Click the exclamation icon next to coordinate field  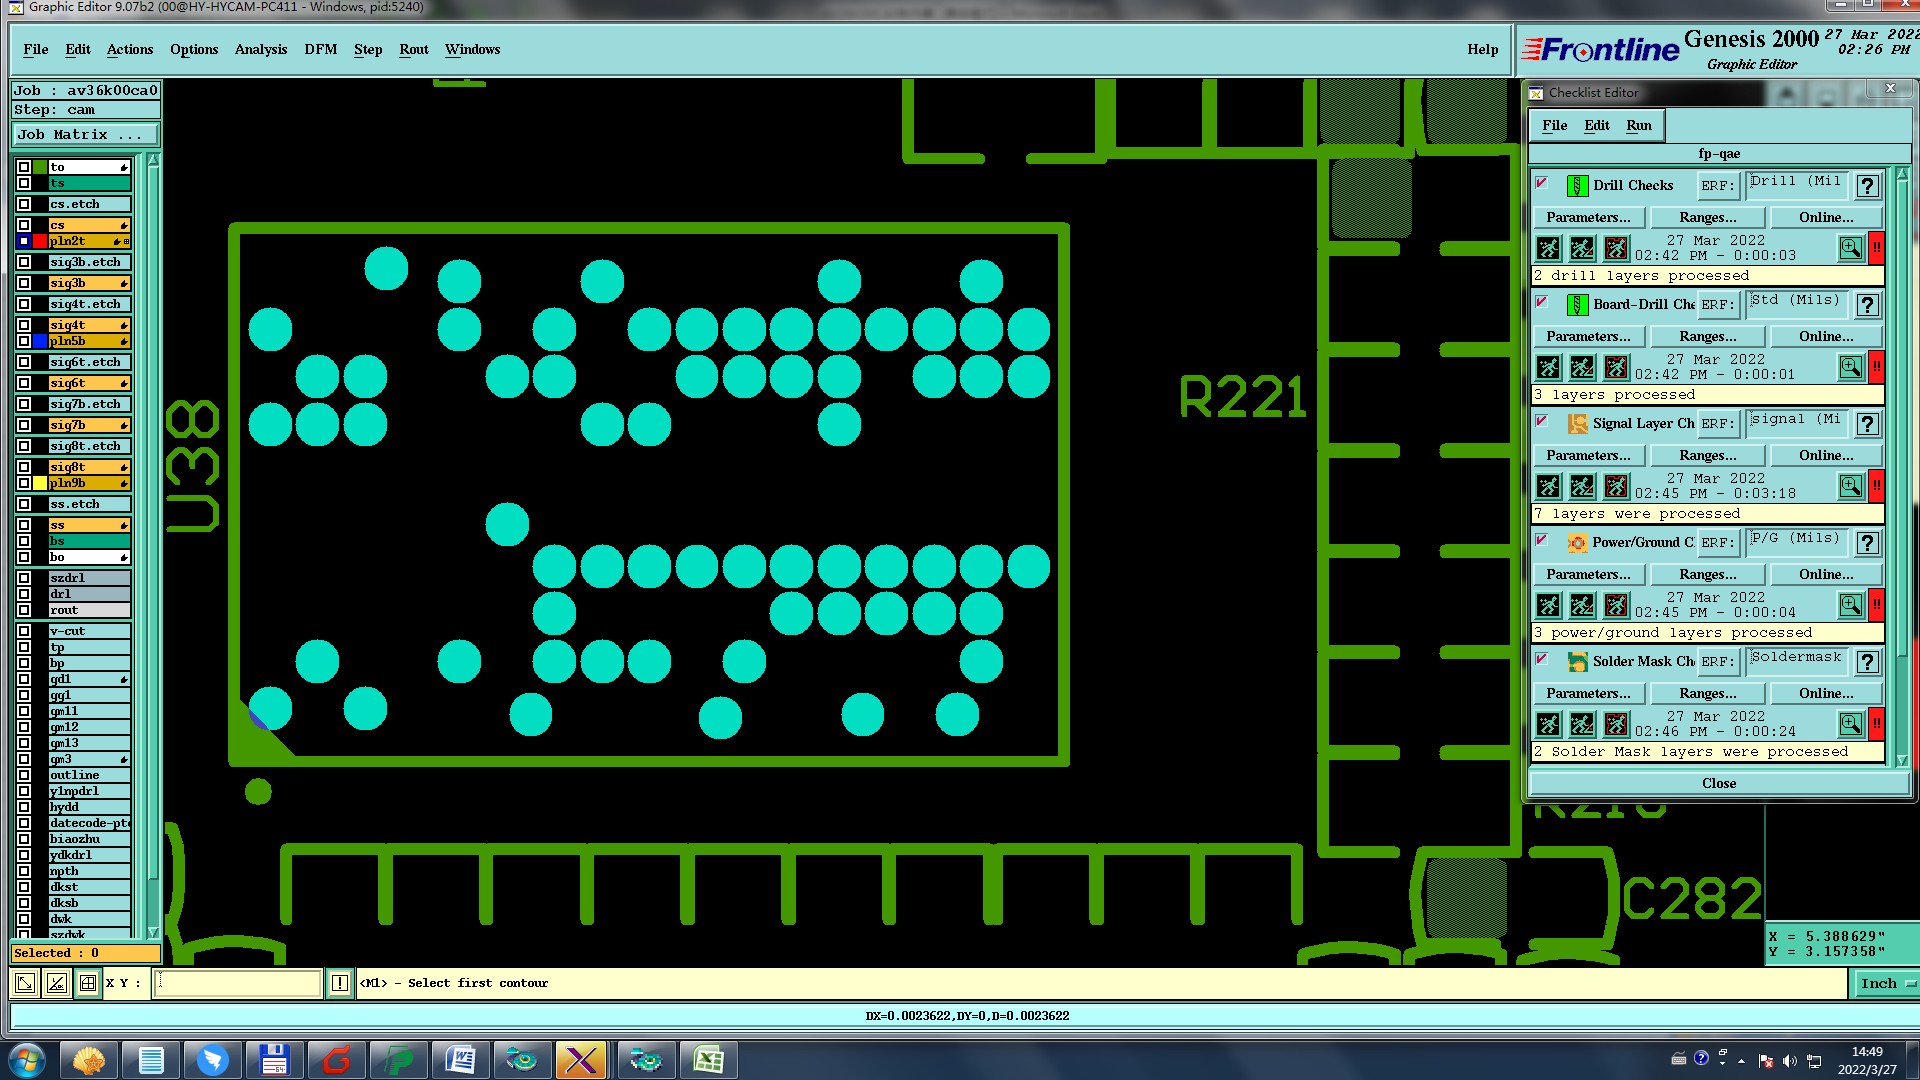(340, 983)
